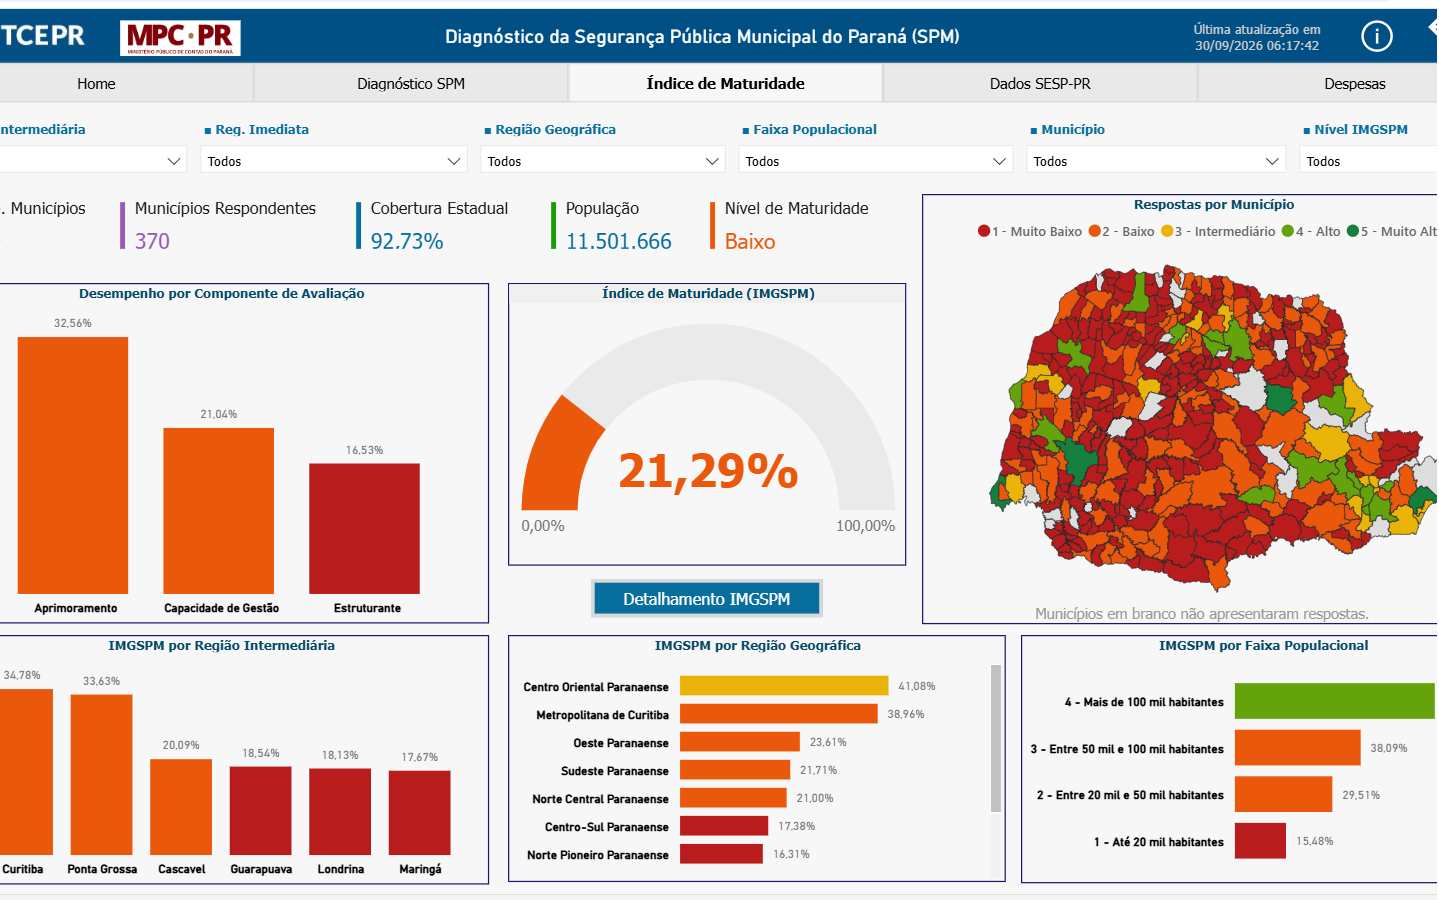1439x900 pixels.
Task: Click the Centro Oriental Paranaense bar
Action: [784, 686]
